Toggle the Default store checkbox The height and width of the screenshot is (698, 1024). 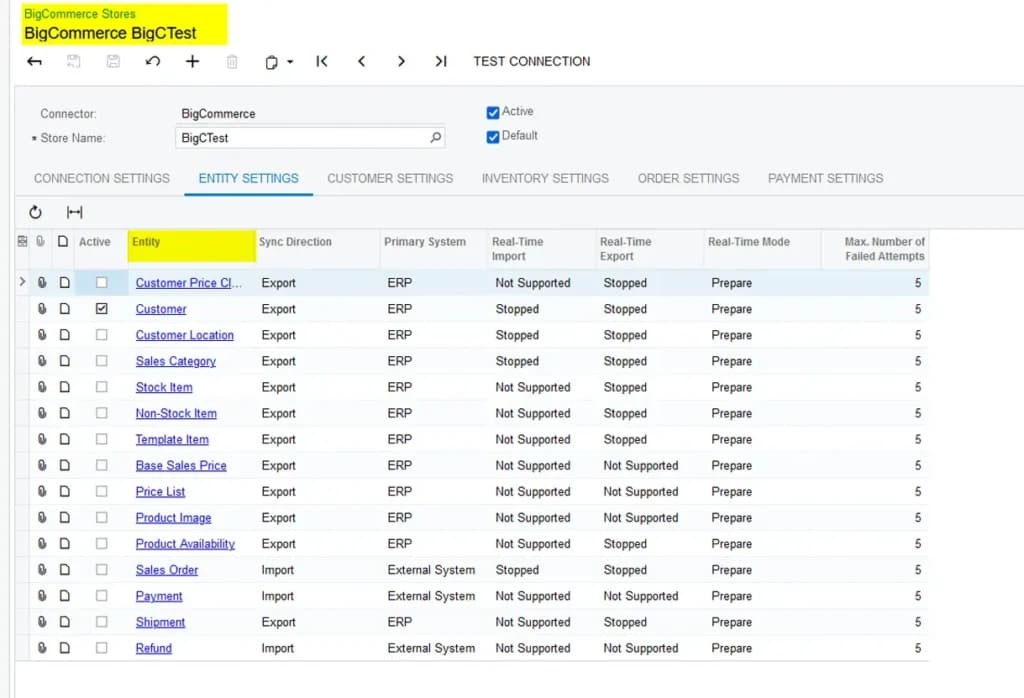coord(493,136)
